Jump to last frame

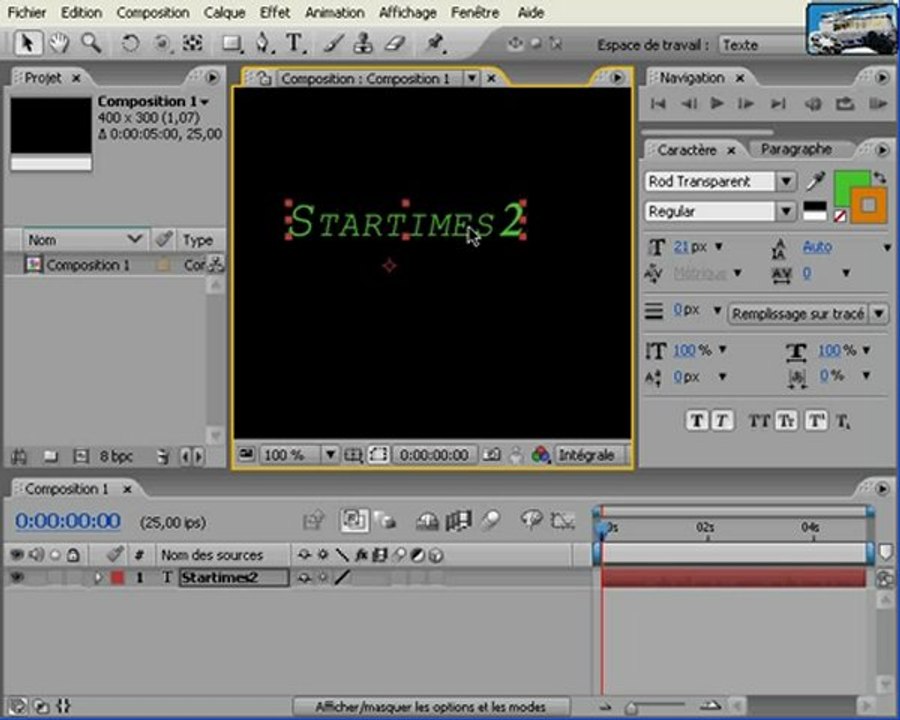pos(778,104)
